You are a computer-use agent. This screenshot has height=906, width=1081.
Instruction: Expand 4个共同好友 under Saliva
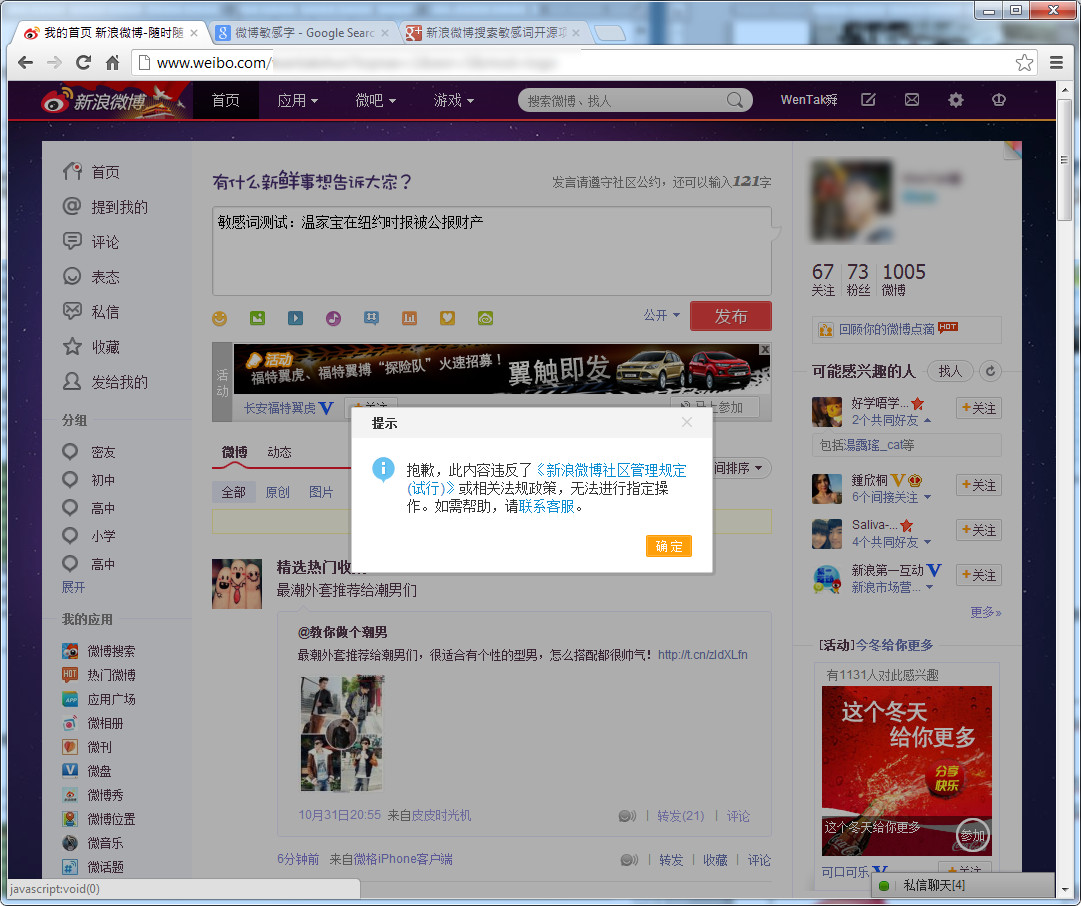(891, 542)
